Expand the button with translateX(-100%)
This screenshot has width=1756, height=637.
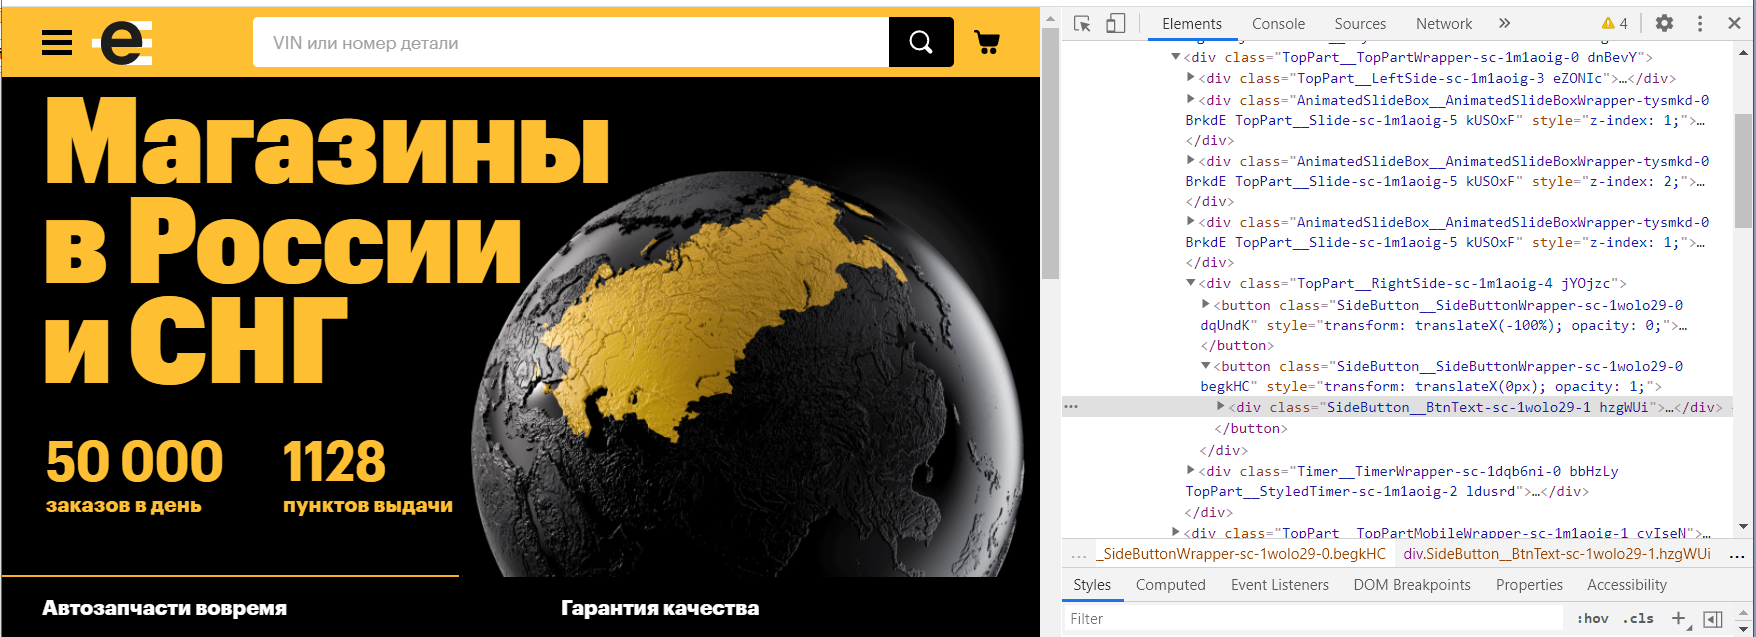[x=1206, y=305]
